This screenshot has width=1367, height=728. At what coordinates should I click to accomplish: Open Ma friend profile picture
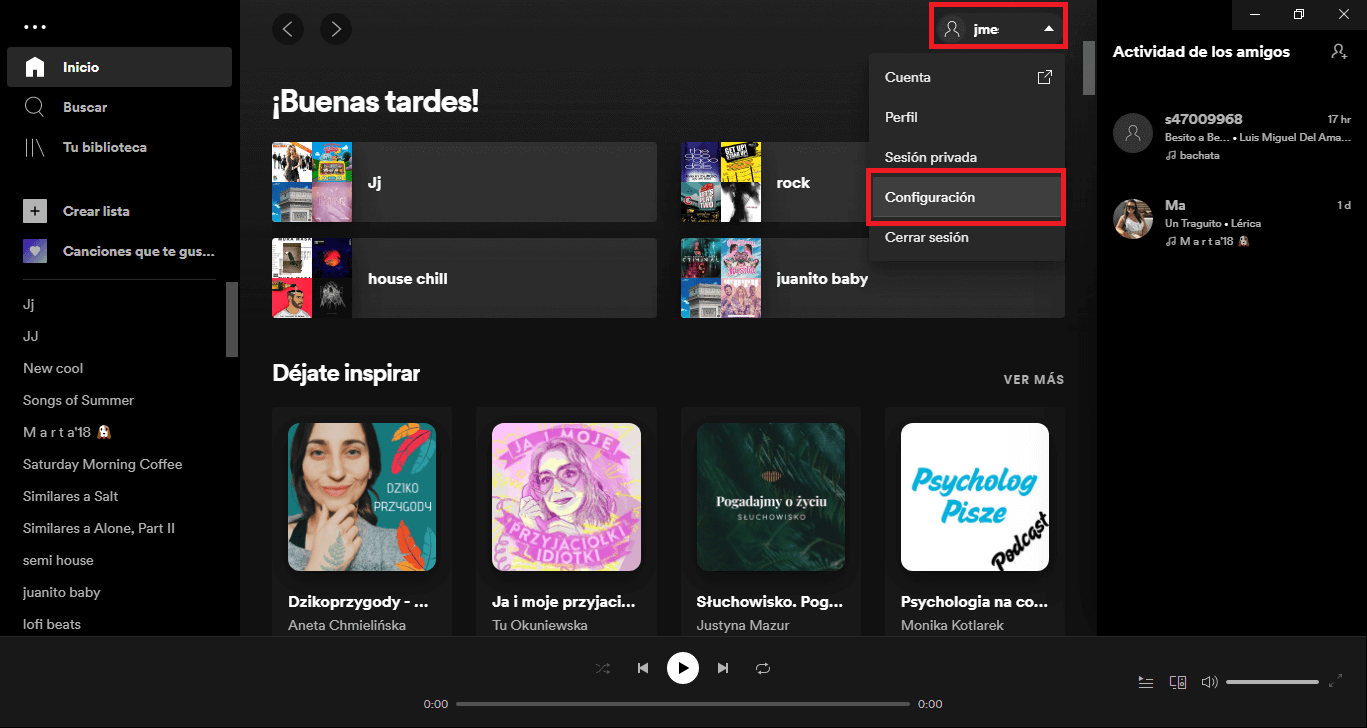[x=1133, y=219]
